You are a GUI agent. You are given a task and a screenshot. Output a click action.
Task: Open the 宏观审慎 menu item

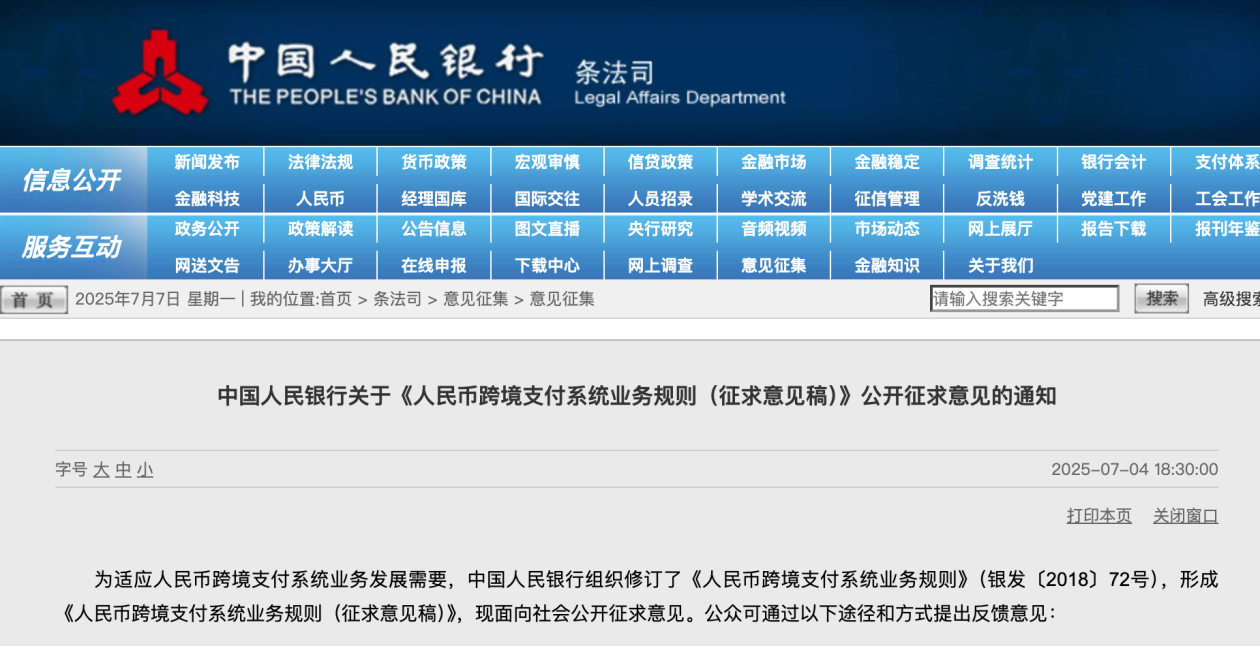click(547, 162)
